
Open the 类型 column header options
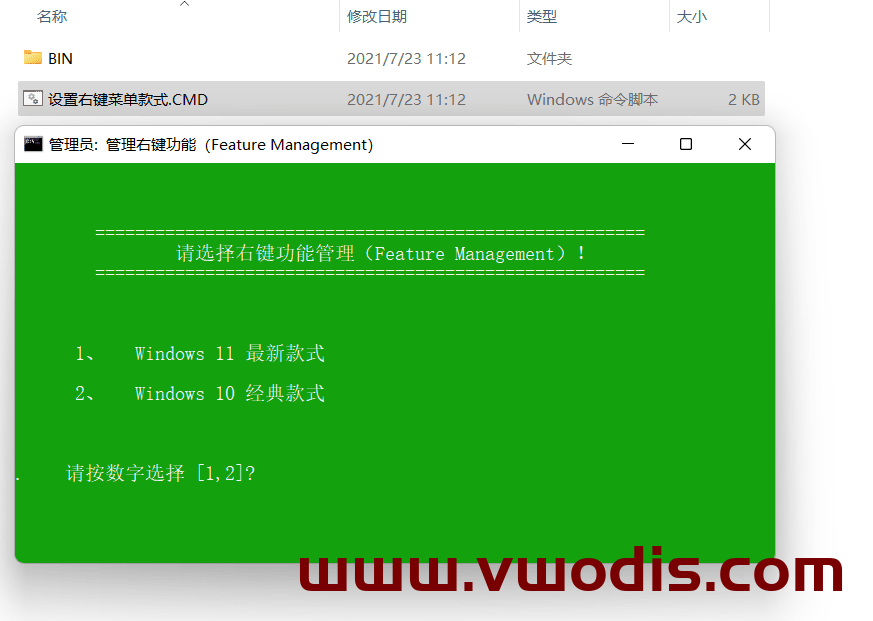tap(538, 16)
